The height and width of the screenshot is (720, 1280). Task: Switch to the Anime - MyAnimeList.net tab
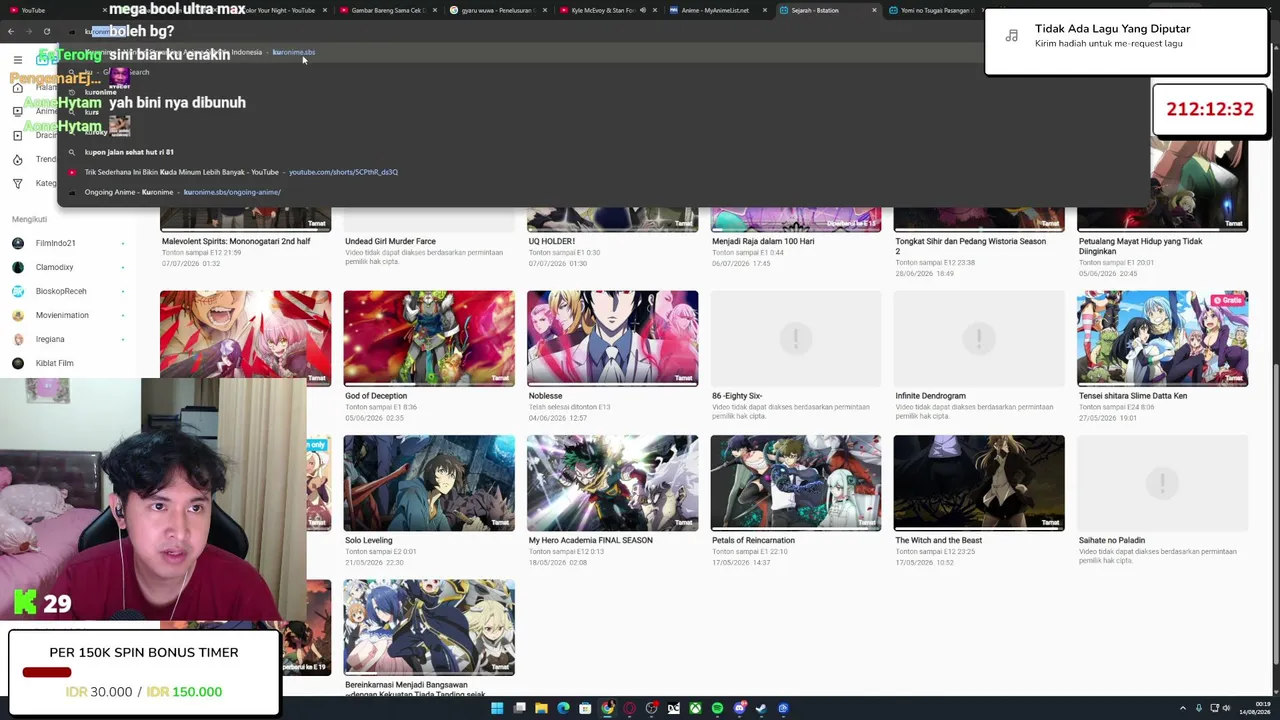tap(716, 10)
